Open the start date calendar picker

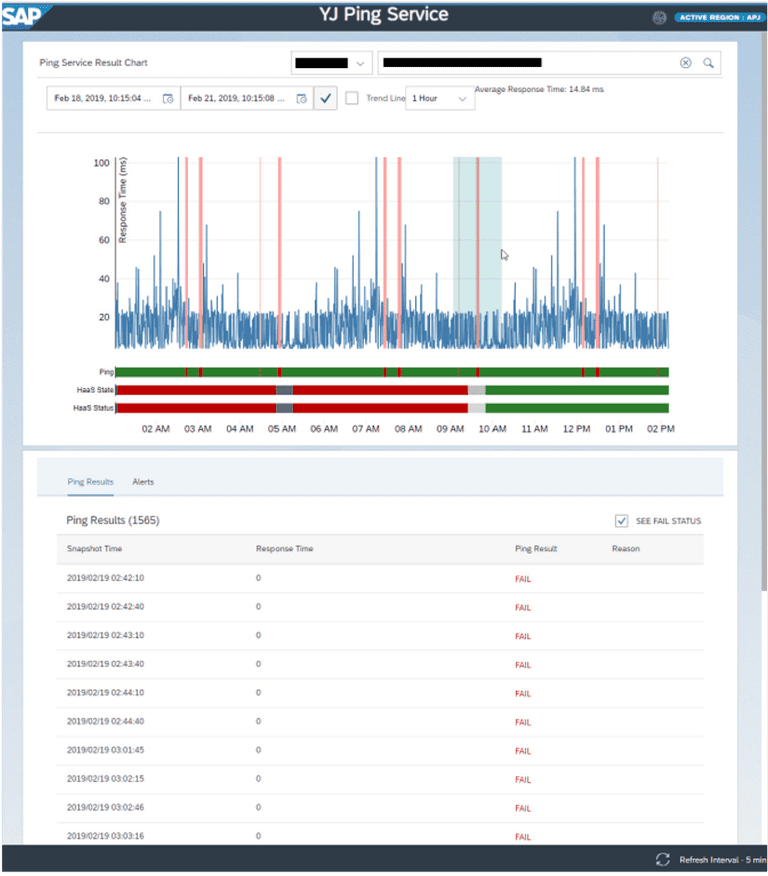[168, 99]
